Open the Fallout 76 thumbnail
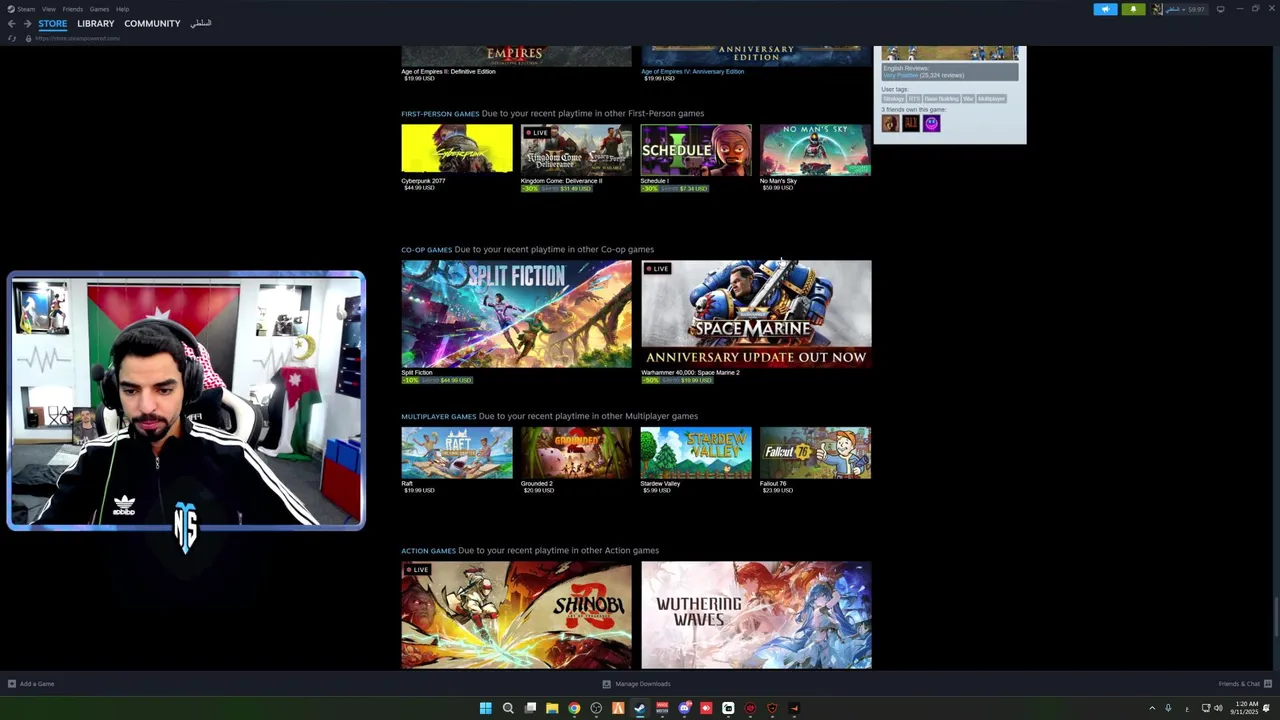 point(815,453)
